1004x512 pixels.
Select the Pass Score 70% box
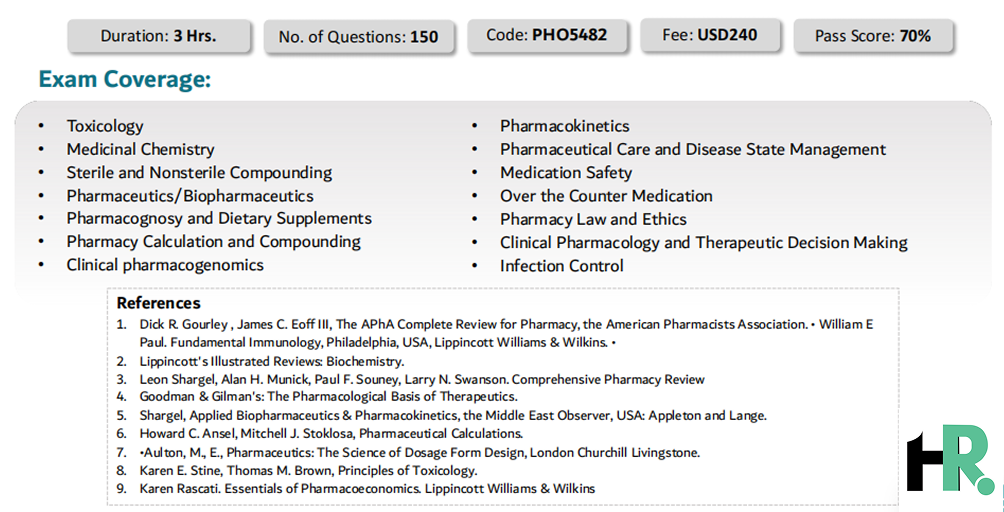[873, 36]
